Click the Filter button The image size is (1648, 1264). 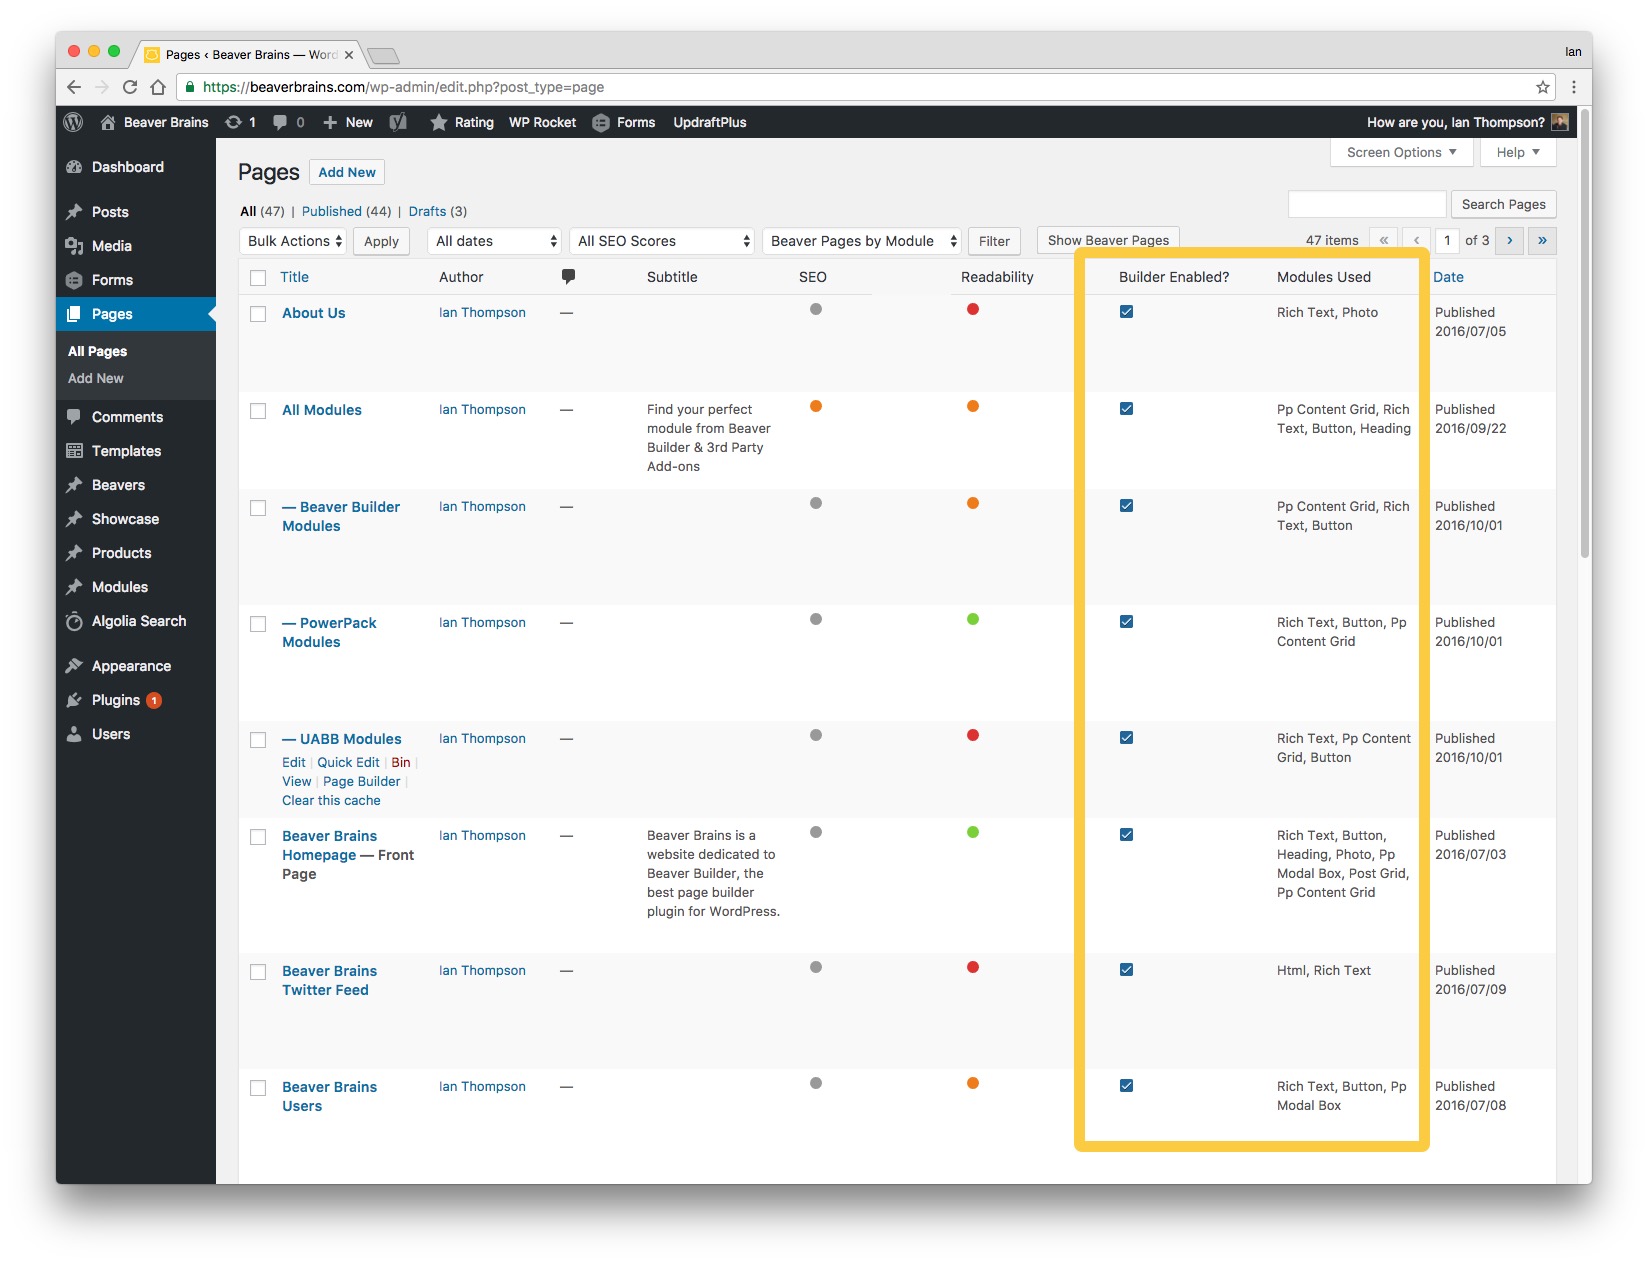(994, 241)
